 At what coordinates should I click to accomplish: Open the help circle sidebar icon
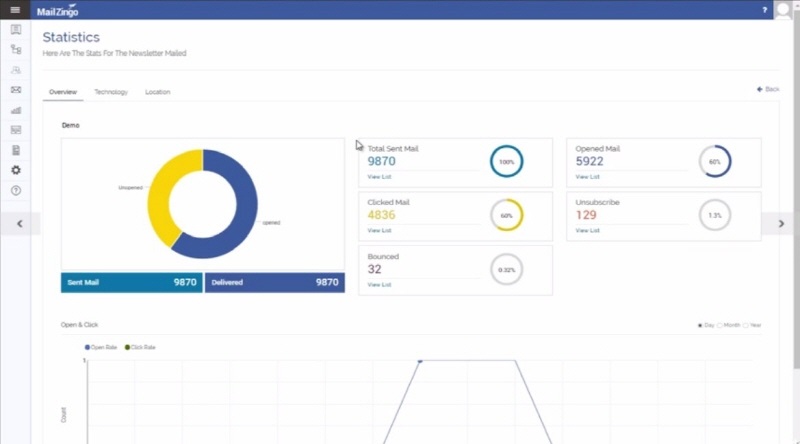[16, 190]
